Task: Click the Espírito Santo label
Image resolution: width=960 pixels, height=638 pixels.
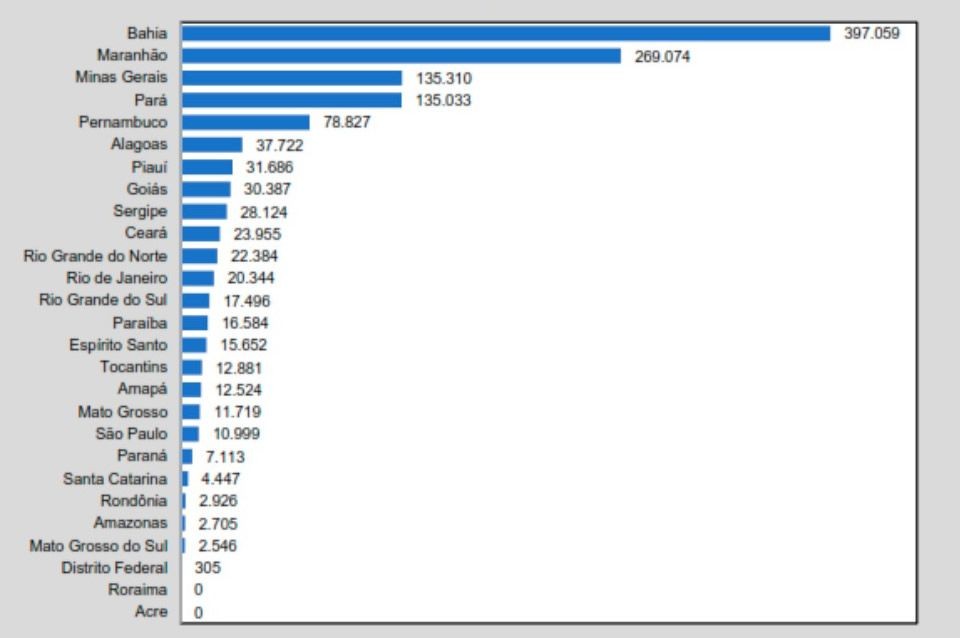Action: click(x=118, y=345)
